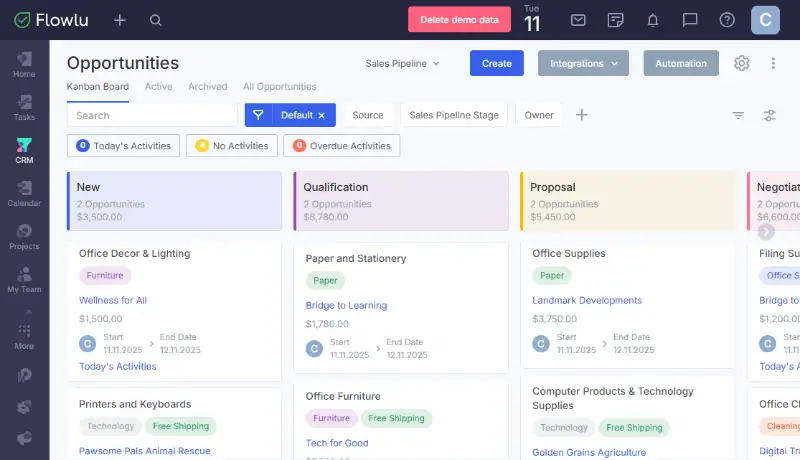
Task: Remove the Default filter with X
Action: (321, 115)
